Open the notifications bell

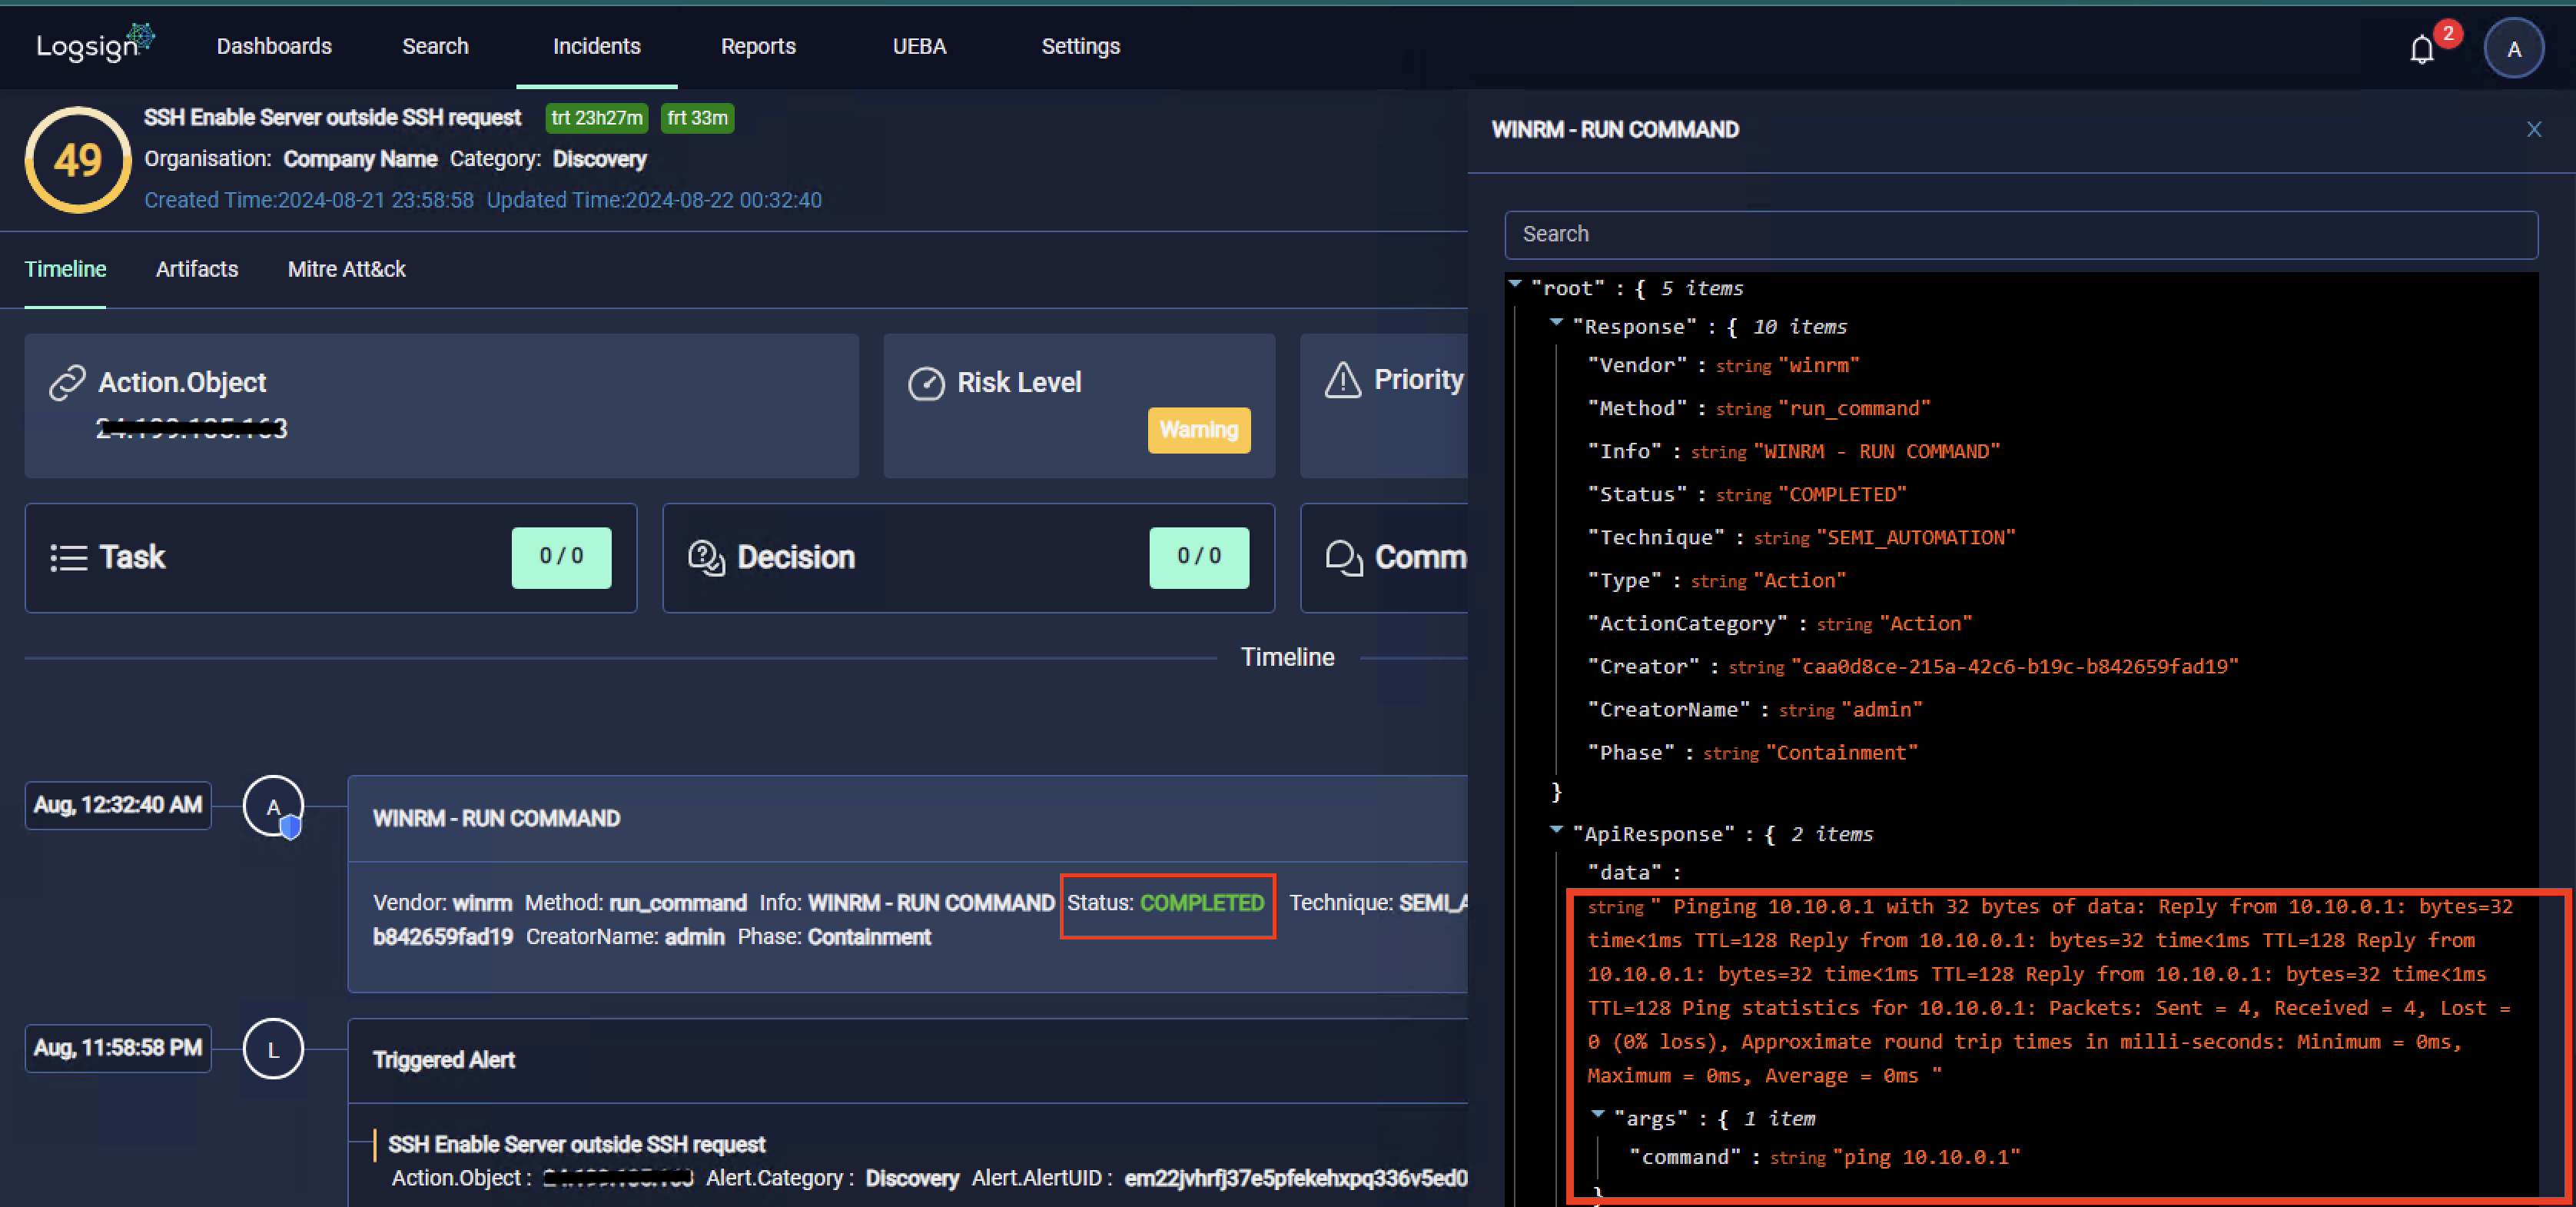pos(2422,48)
